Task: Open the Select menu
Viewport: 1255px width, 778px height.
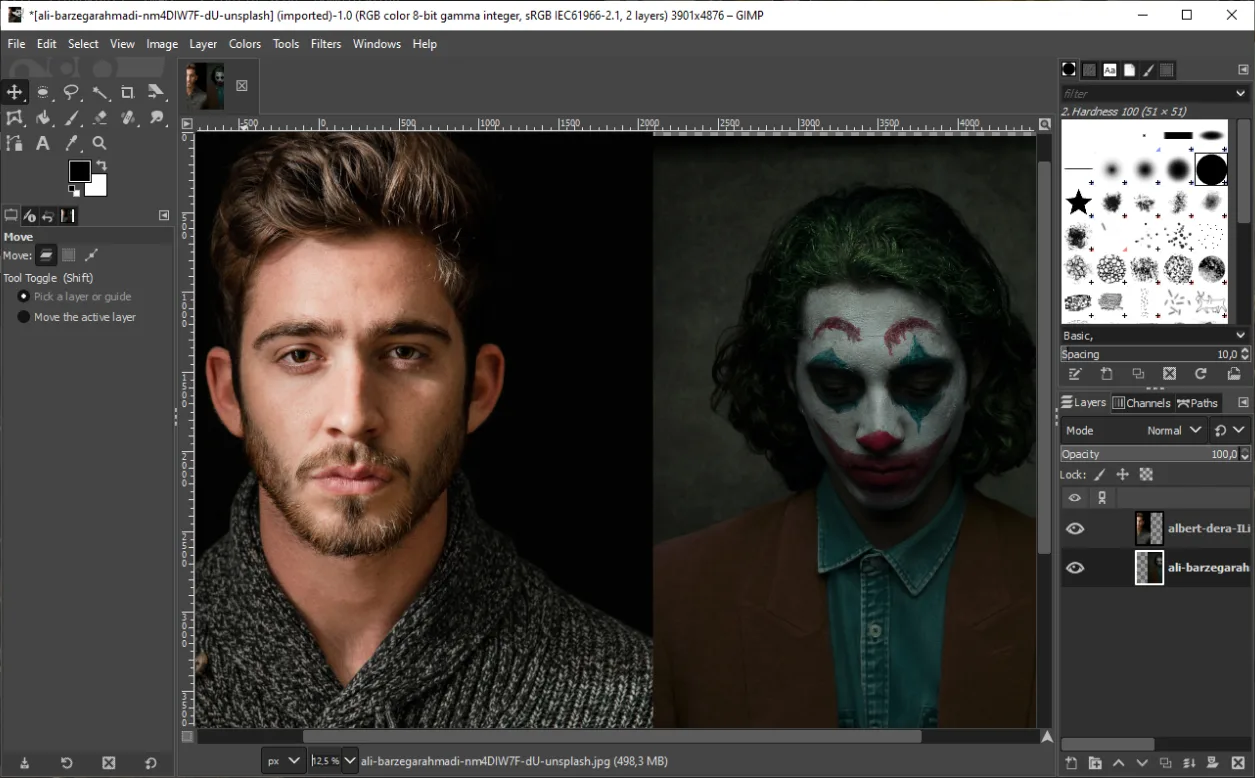Action: (83, 44)
